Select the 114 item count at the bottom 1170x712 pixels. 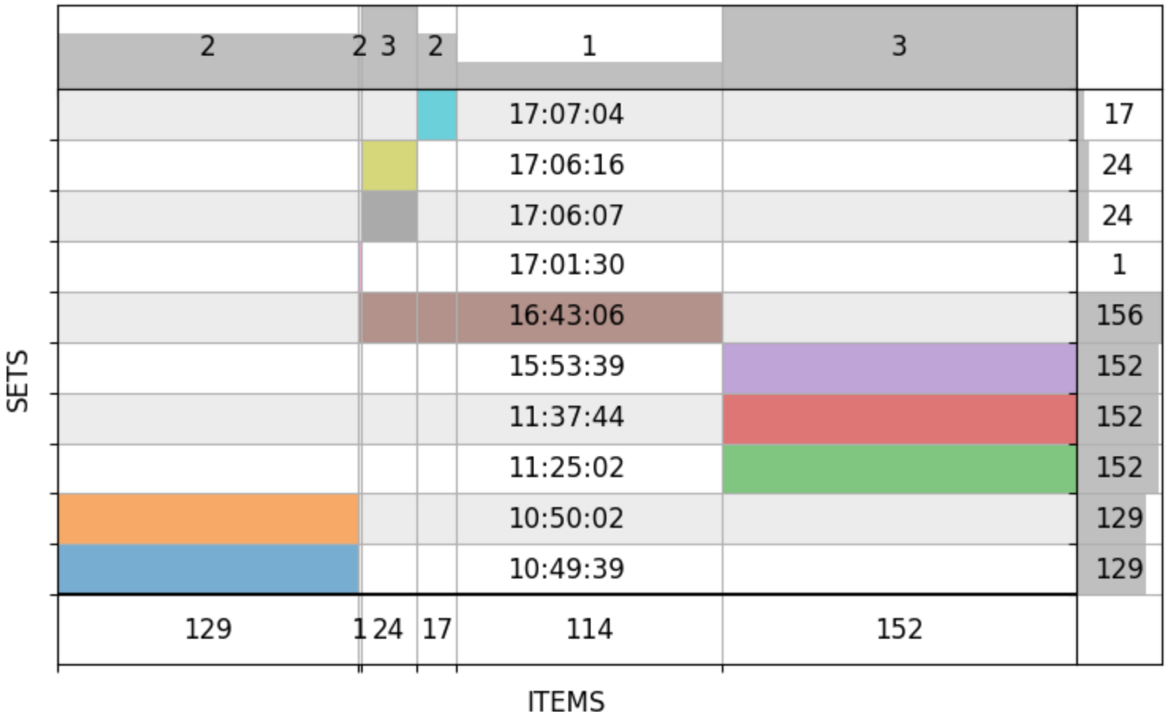coord(589,629)
